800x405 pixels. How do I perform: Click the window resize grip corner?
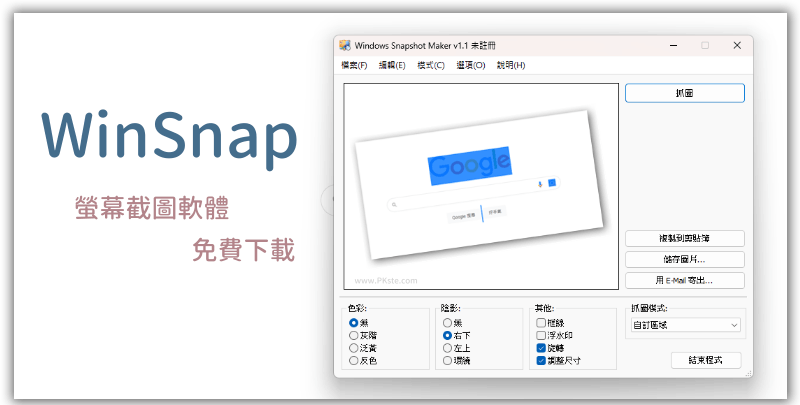point(748,373)
